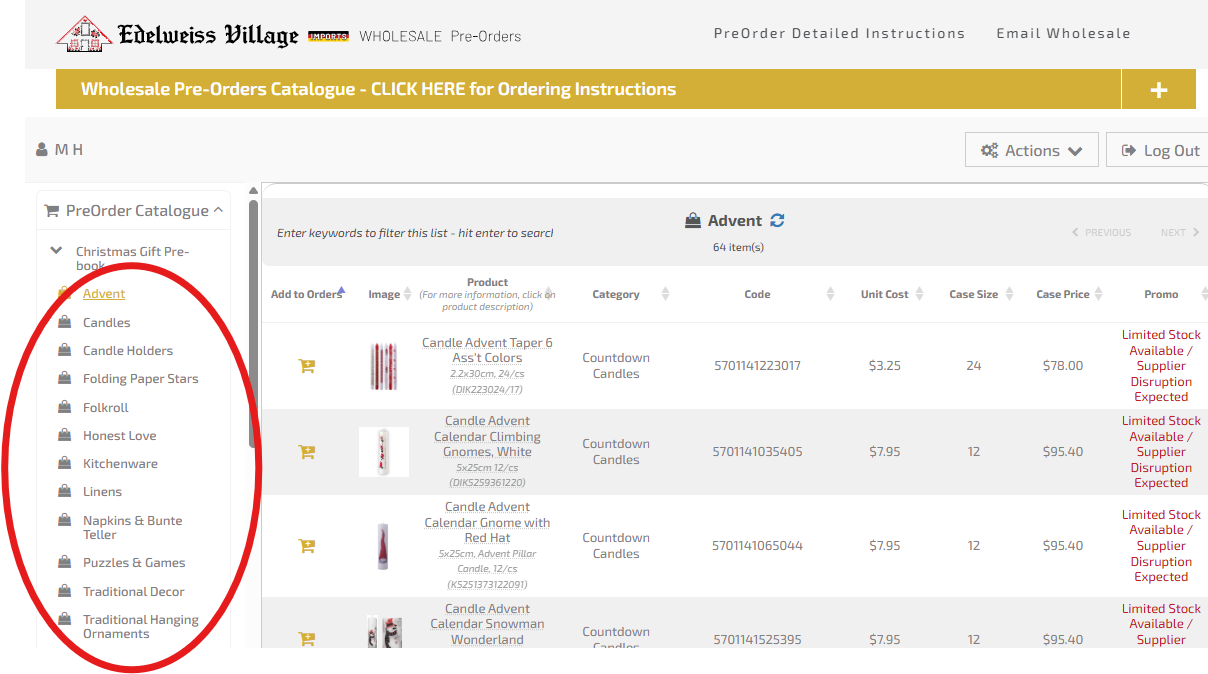1208x674 pixels.
Task: Open the Candles category bag icon
Action: tap(65, 322)
